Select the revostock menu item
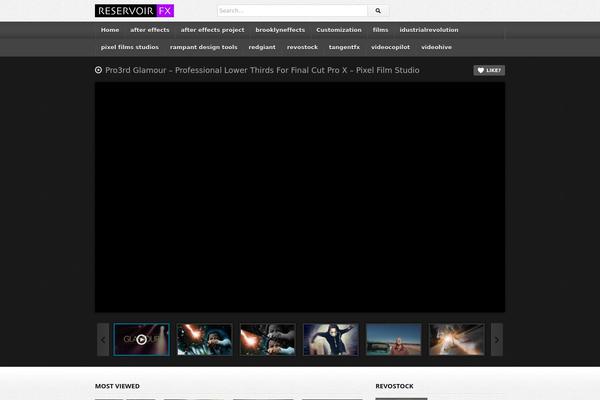 pyautogui.click(x=302, y=47)
